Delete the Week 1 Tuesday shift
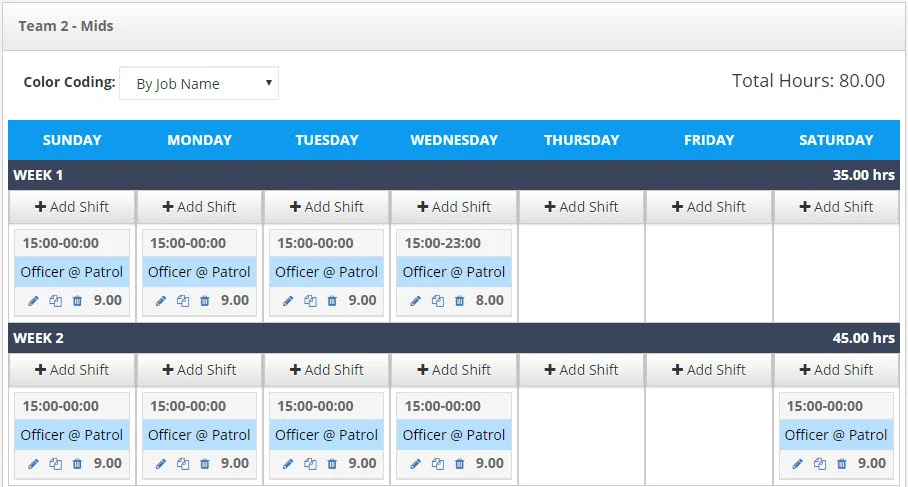This screenshot has width=908, height=487. [x=332, y=301]
